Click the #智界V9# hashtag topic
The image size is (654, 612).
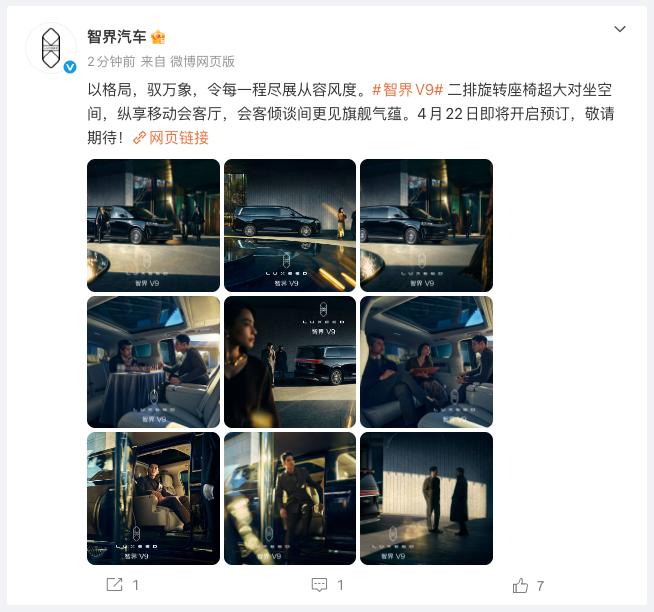click(x=407, y=90)
